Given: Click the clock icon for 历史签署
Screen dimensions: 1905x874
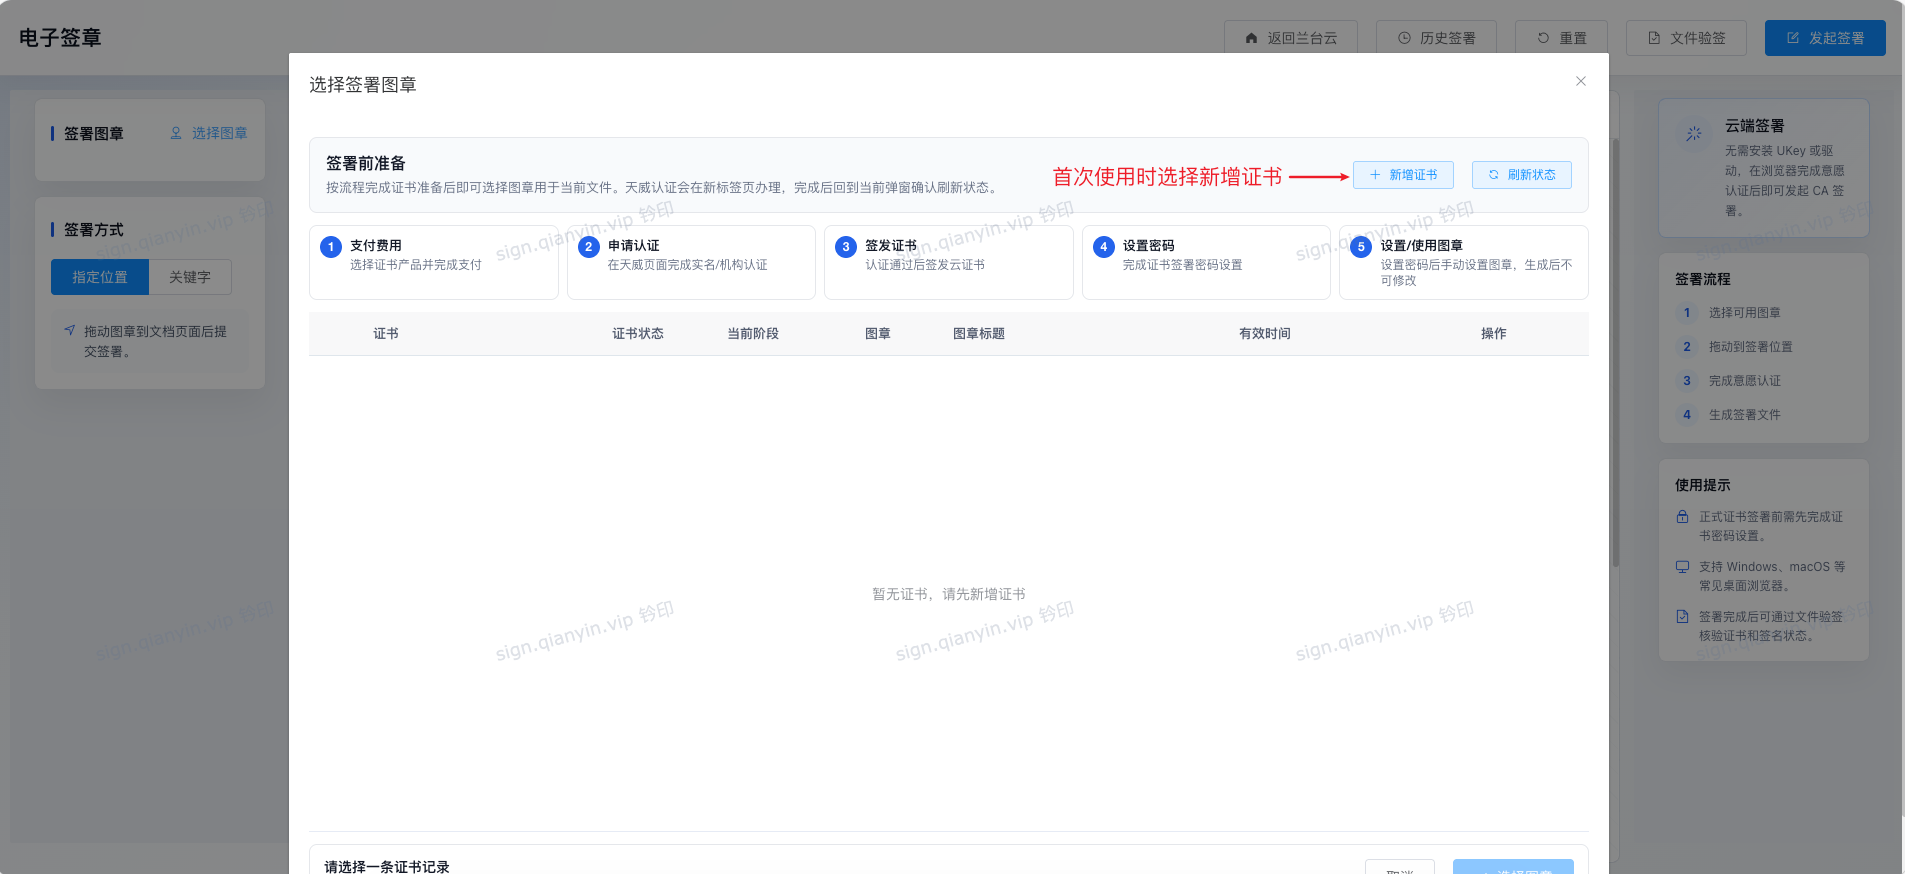Looking at the screenshot, I should pos(1404,38).
